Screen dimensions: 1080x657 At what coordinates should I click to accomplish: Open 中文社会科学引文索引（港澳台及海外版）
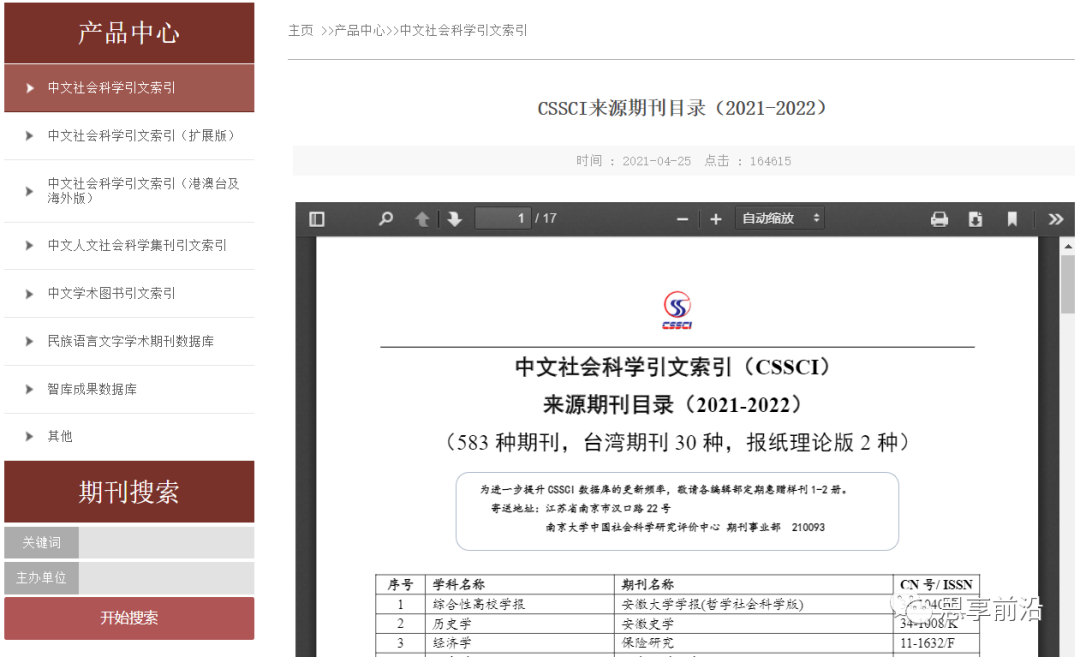(x=143, y=191)
